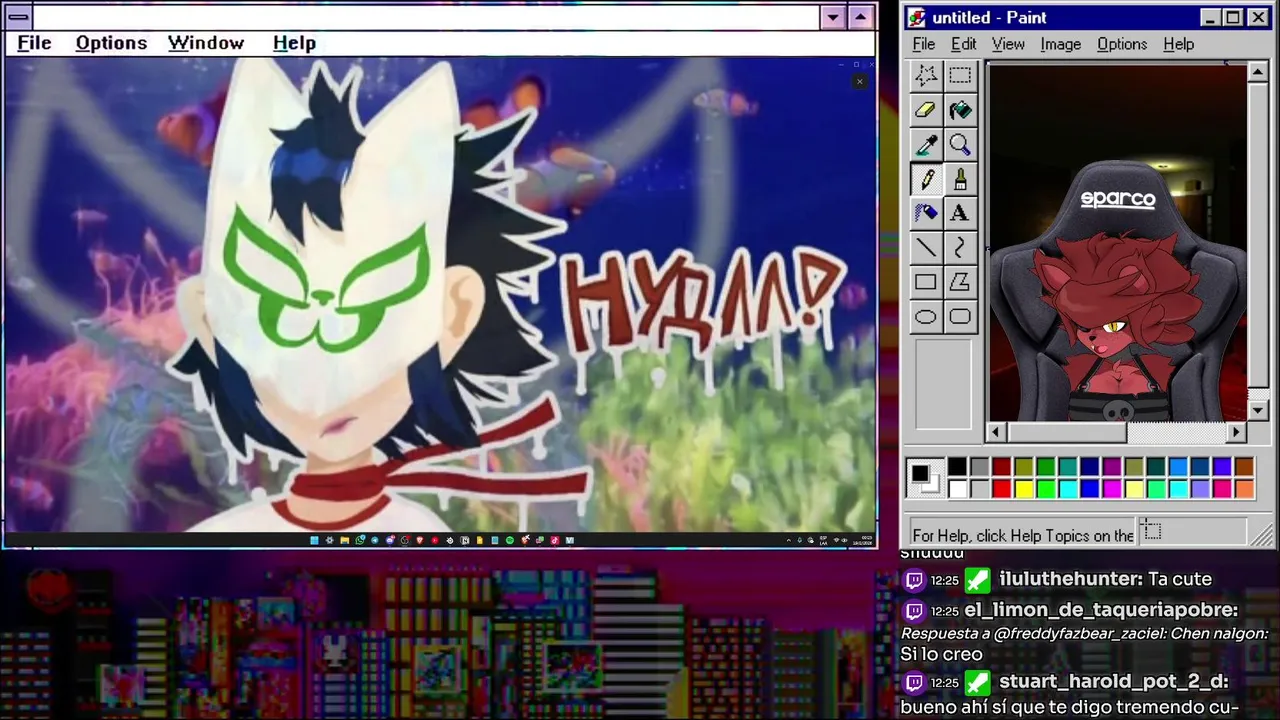
Task: Open the Options menu in left window
Action: [111, 43]
